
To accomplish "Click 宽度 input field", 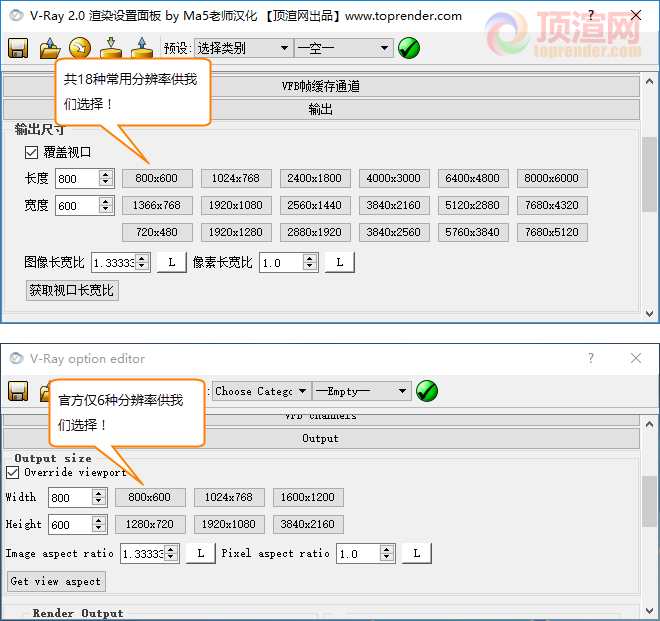I will tap(78, 205).
